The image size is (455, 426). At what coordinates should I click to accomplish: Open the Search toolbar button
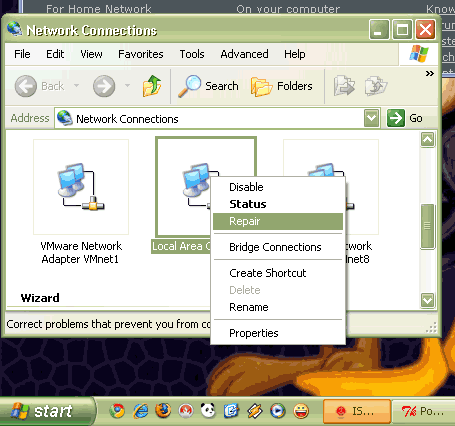click(208, 86)
